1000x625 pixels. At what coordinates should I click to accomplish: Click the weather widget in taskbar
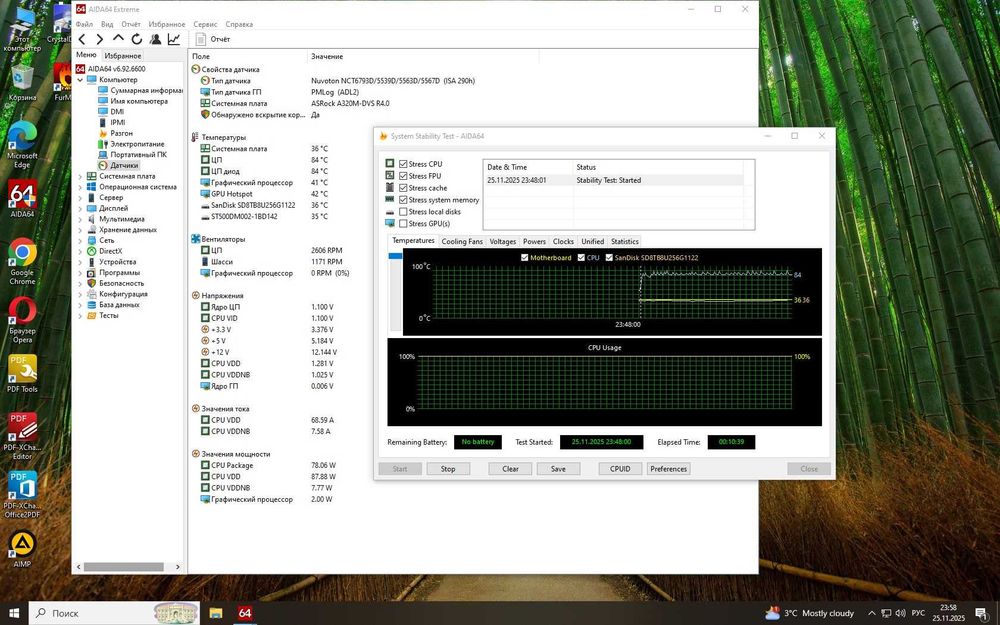(810, 614)
